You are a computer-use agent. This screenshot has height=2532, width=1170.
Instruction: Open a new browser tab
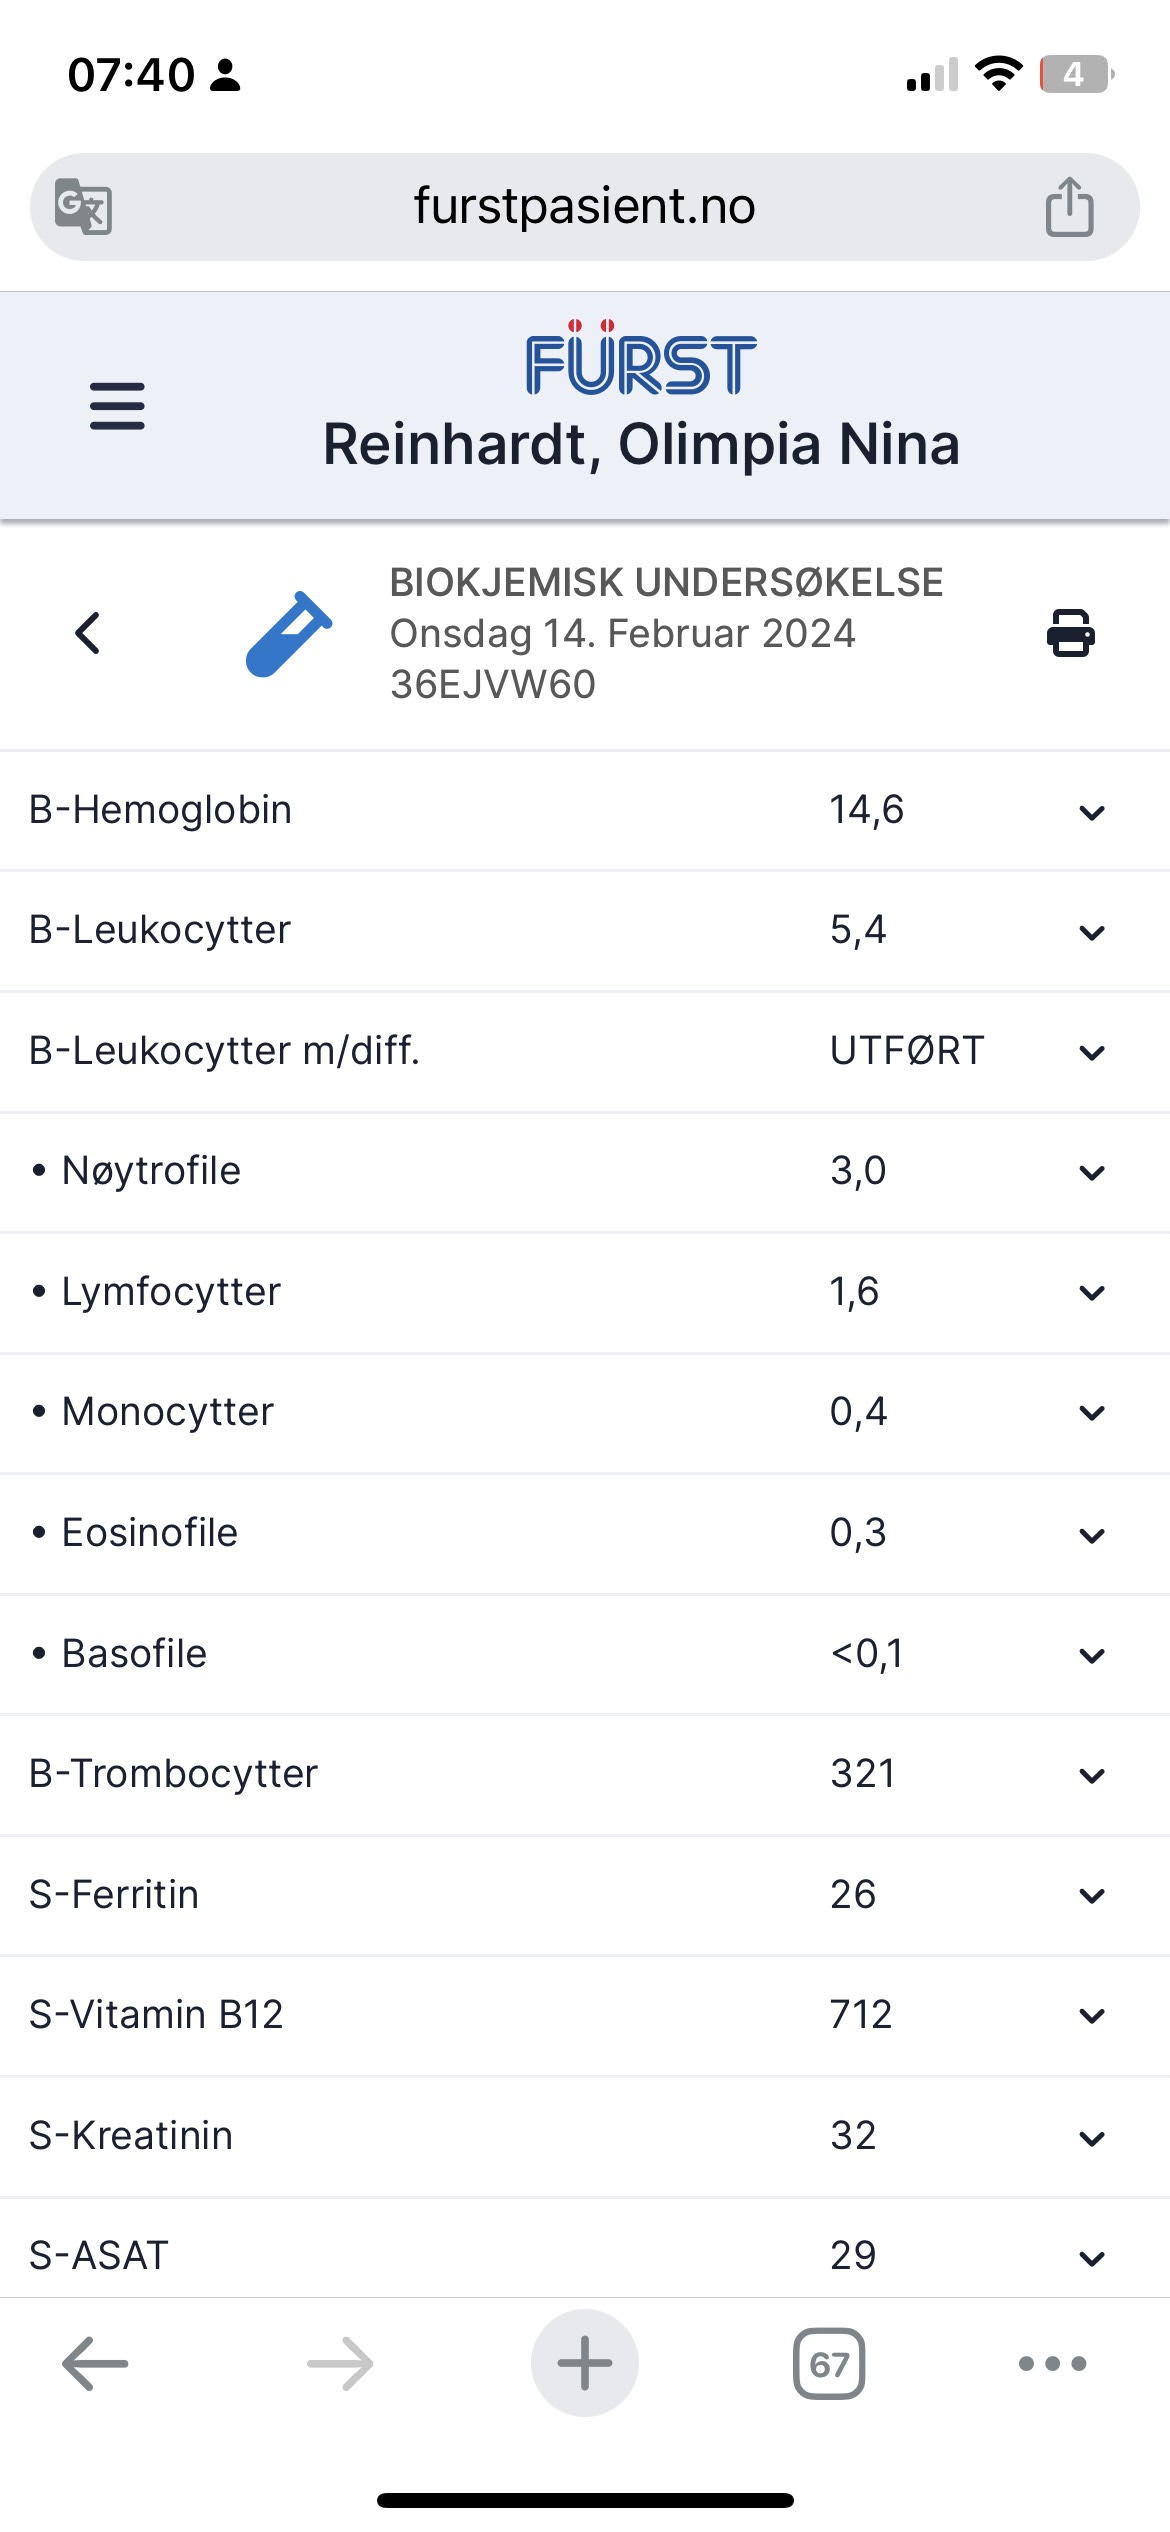[x=584, y=2363]
